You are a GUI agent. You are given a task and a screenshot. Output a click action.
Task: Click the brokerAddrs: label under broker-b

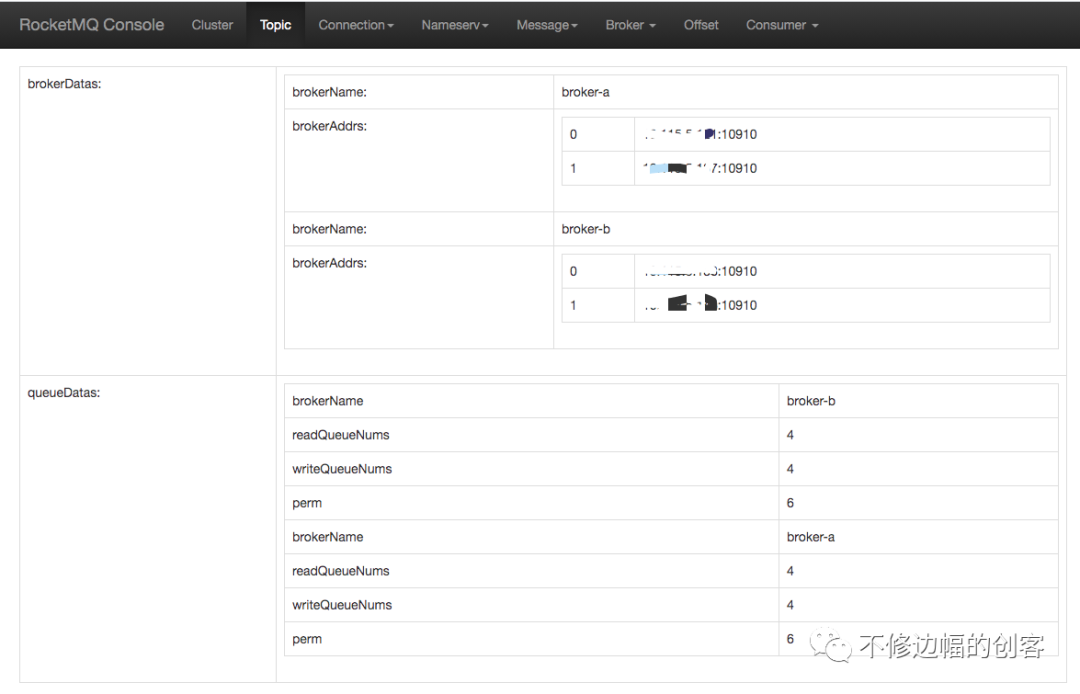pos(329,263)
